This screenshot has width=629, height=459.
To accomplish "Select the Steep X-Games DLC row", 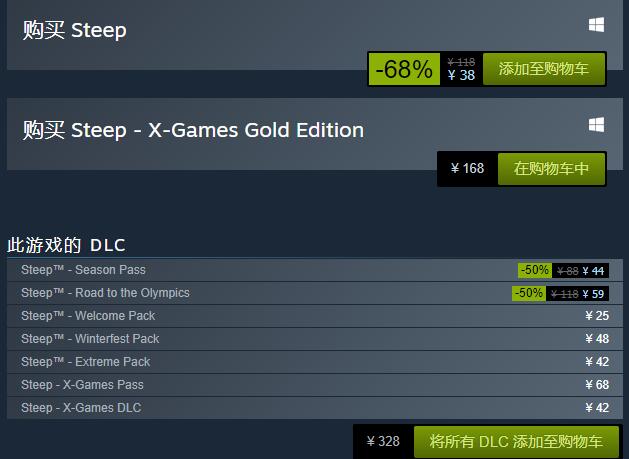I will click(81, 408).
